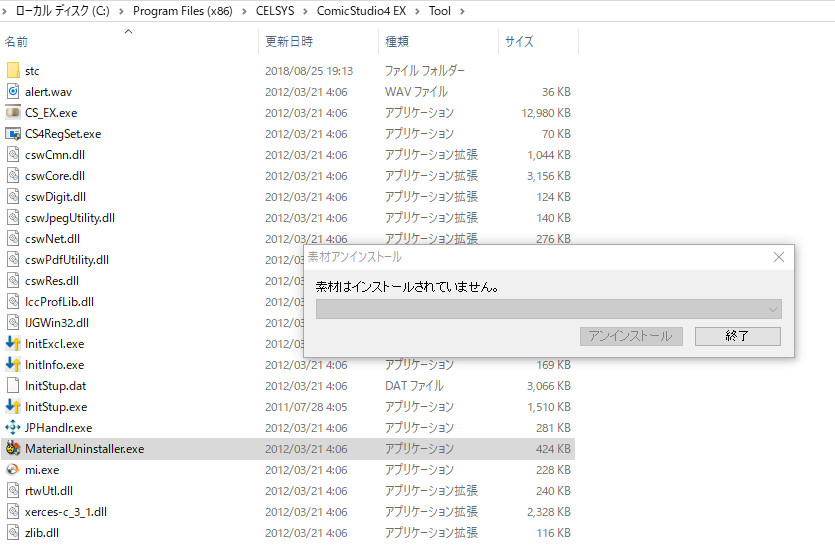This screenshot has height=550, width=835.
Task: Click the stc folder icon
Action: [13, 70]
